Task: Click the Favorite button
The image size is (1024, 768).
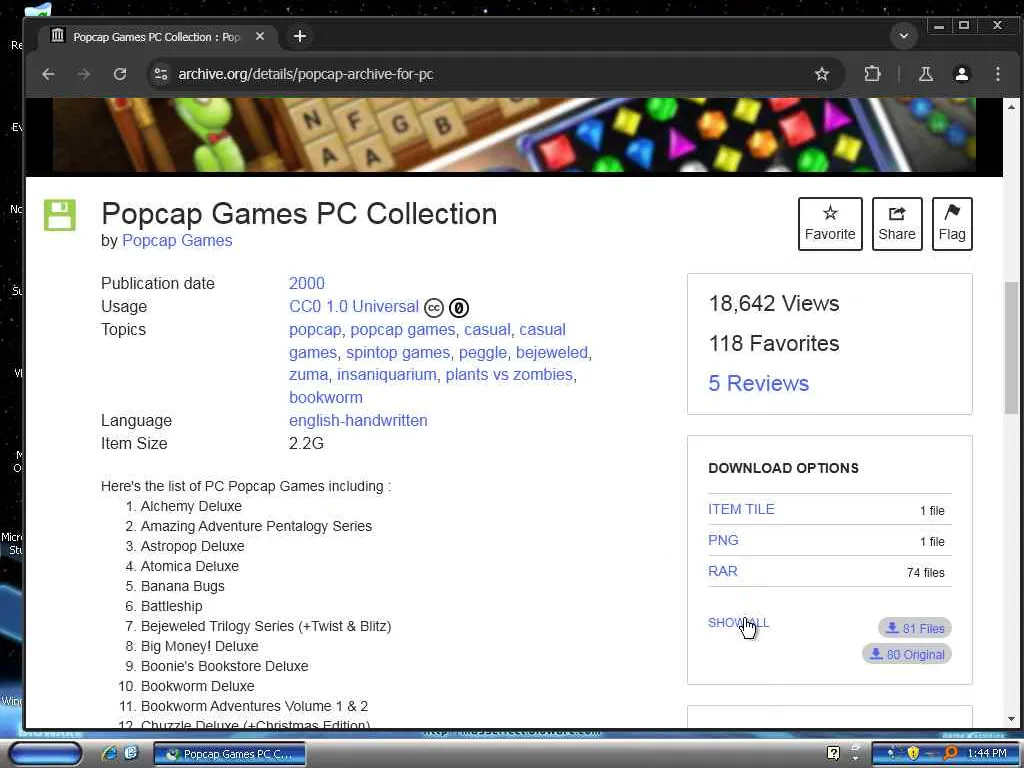Action: 830,223
